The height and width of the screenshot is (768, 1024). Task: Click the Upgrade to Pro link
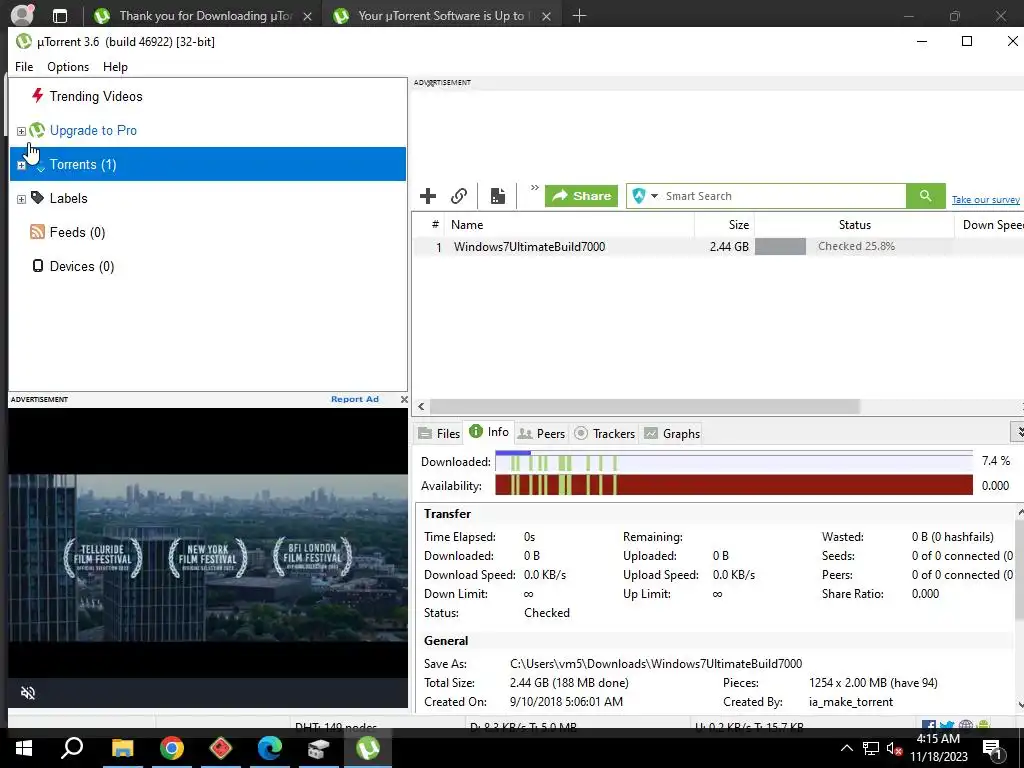pos(93,131)
